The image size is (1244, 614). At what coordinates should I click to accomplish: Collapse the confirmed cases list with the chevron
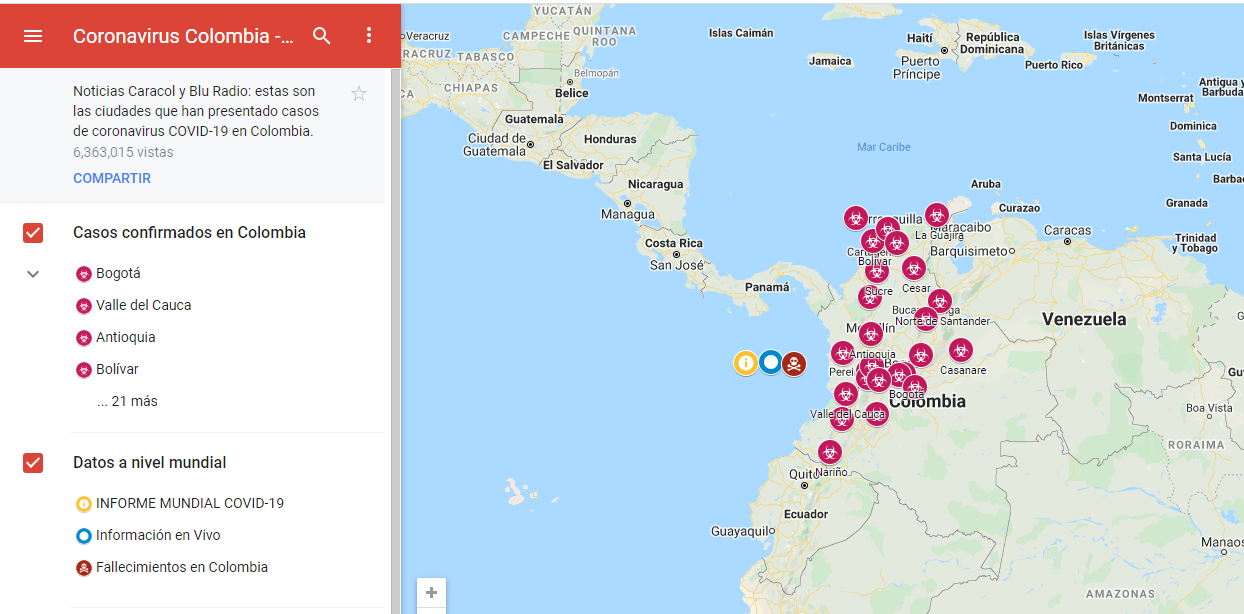(33, 273)
